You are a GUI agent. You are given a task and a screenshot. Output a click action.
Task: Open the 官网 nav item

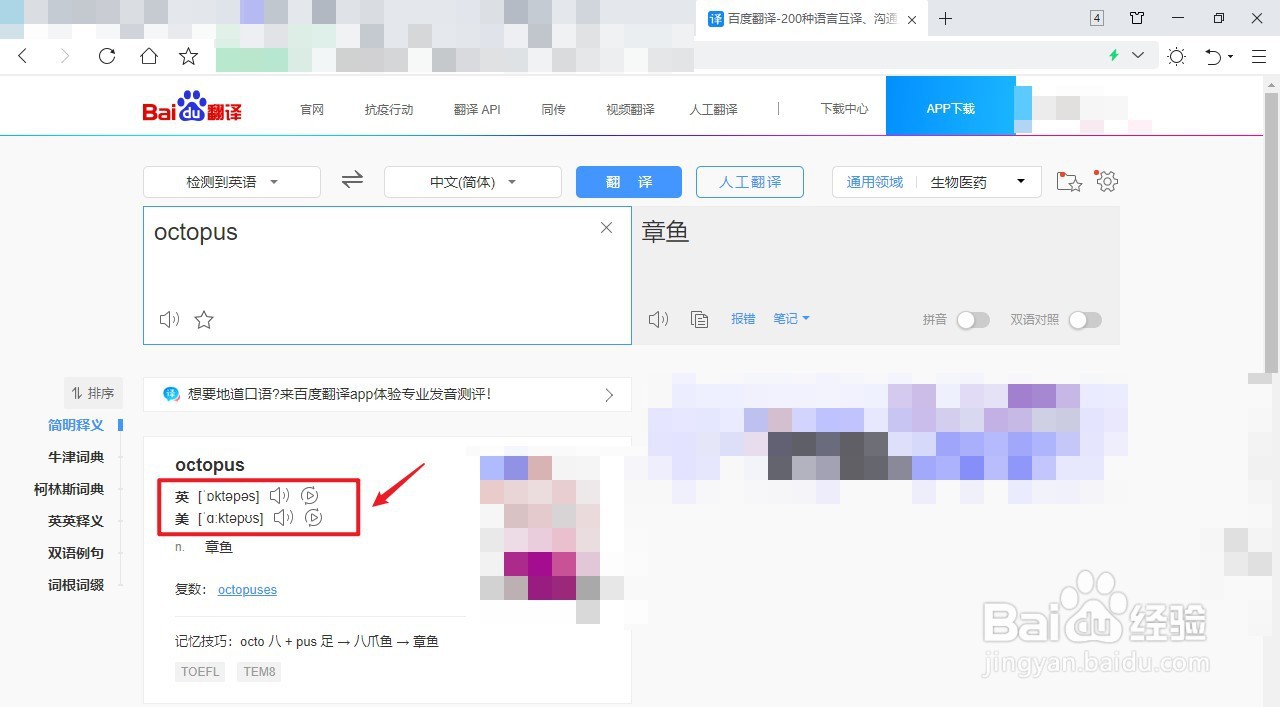(x=312, y=109)
